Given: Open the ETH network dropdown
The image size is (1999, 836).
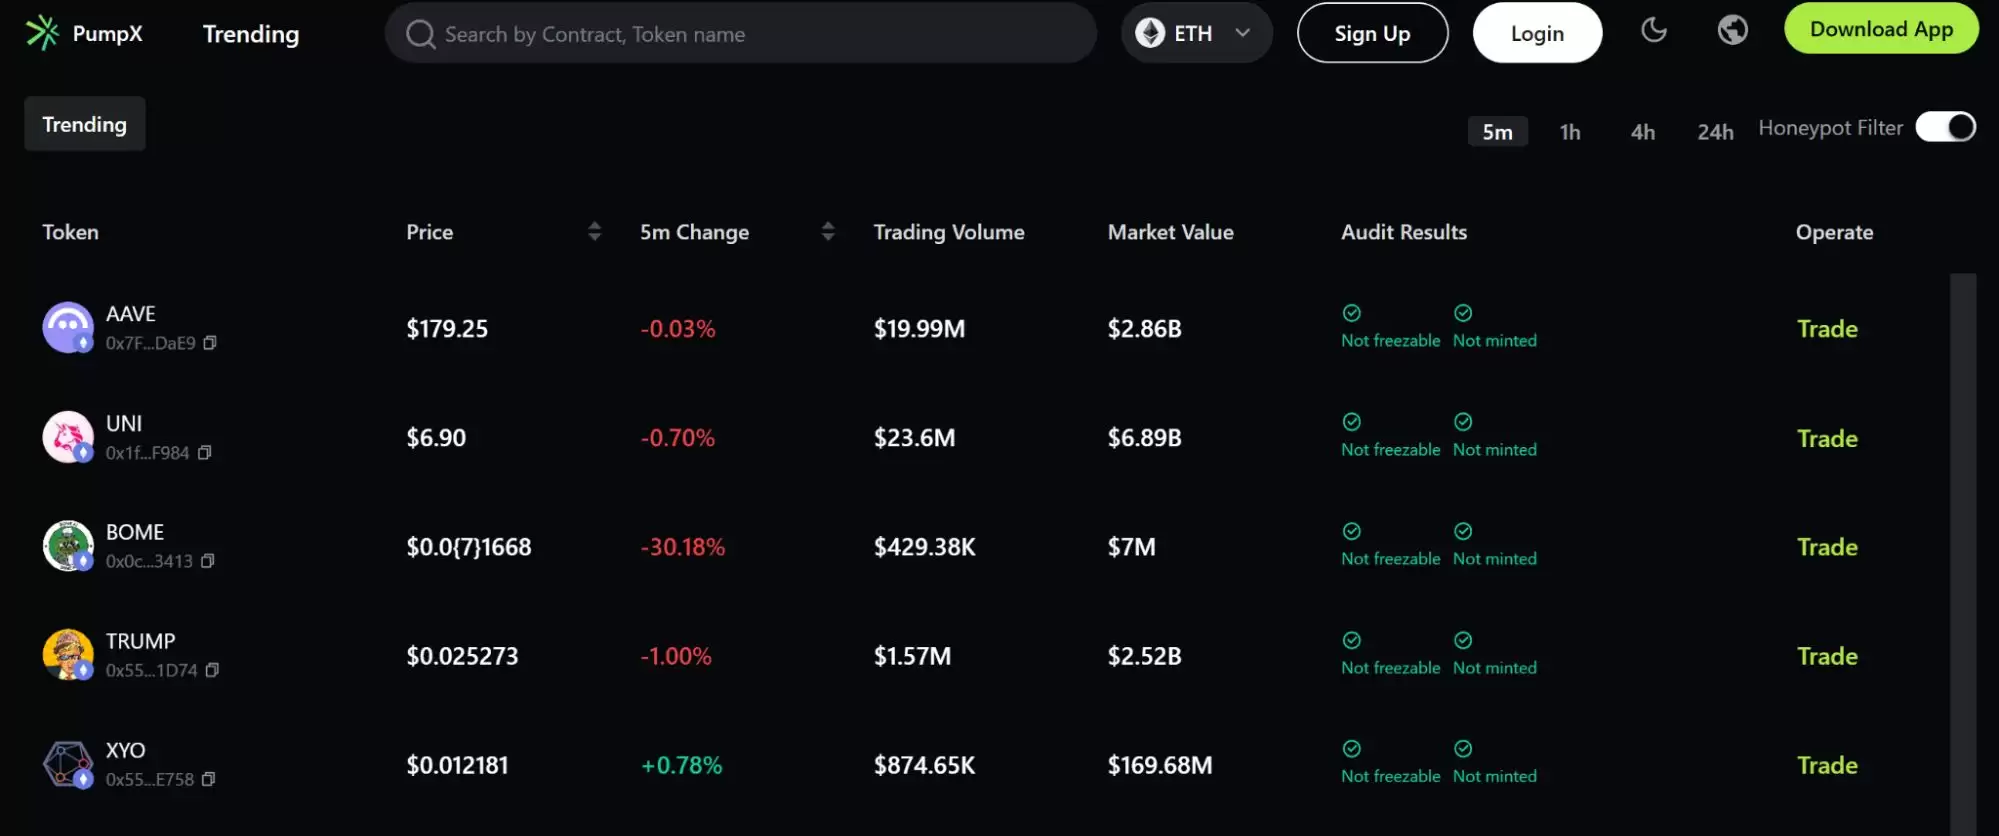Looking at the screenshot, I should click(x=1196, y=33).
